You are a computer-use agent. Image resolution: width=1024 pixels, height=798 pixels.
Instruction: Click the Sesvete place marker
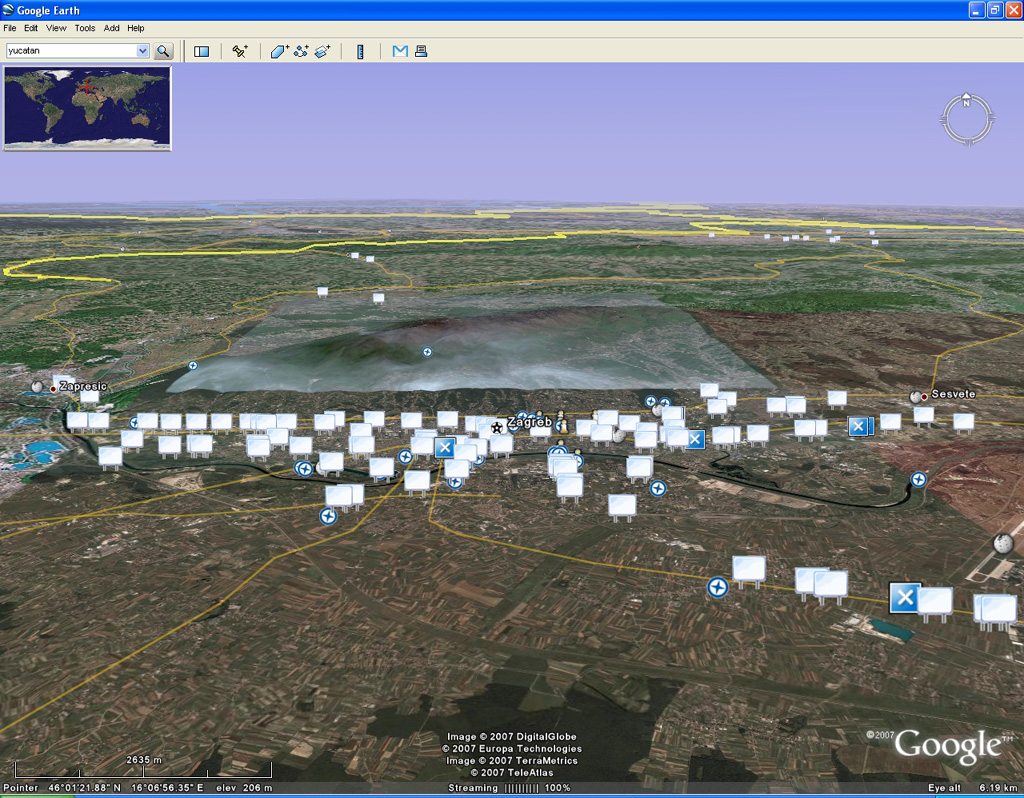pos(918,397)
